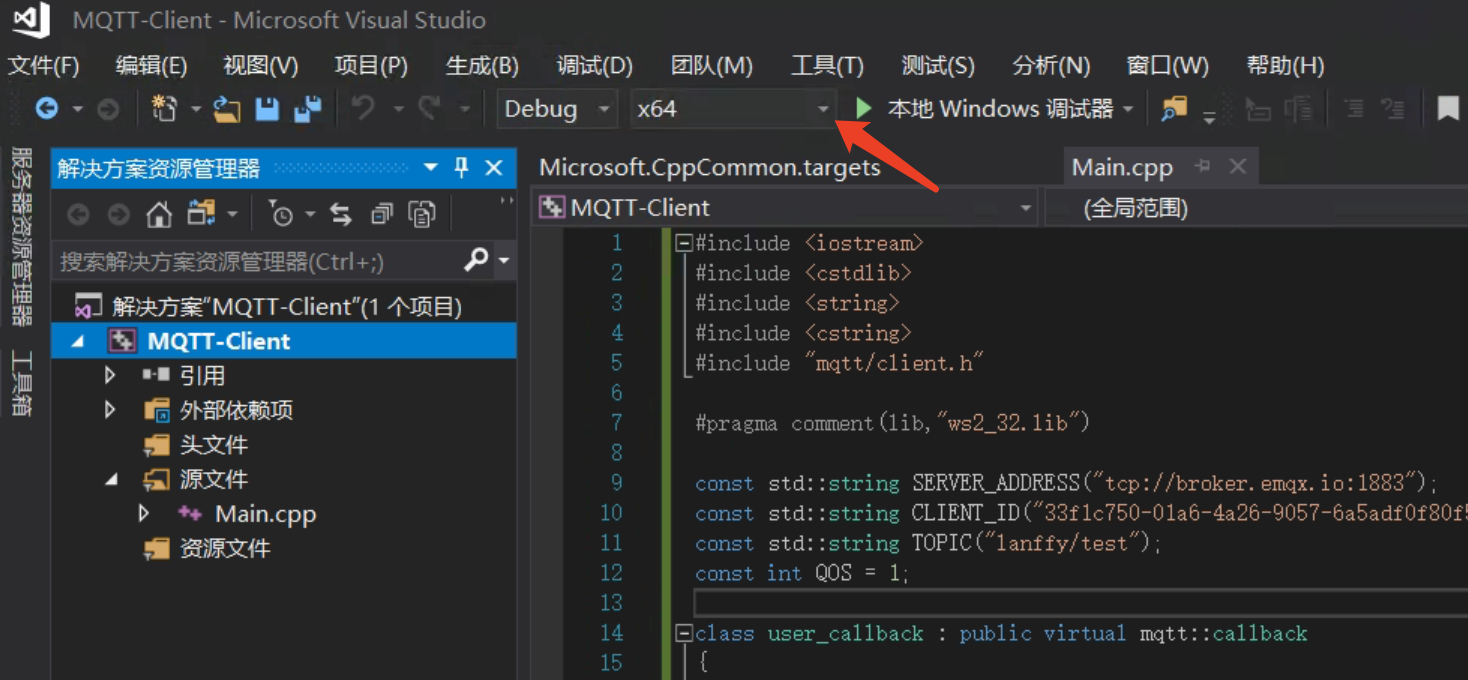Image resolution: width=1468 pixels, height=680 pixels.
Task: Collapse the #include region on line 1
Action: 684,243
